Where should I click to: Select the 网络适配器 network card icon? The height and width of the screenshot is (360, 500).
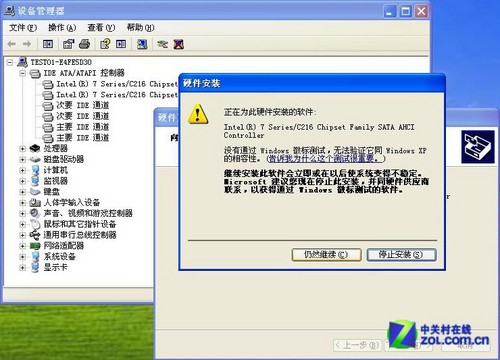click(x=35, y=246)
